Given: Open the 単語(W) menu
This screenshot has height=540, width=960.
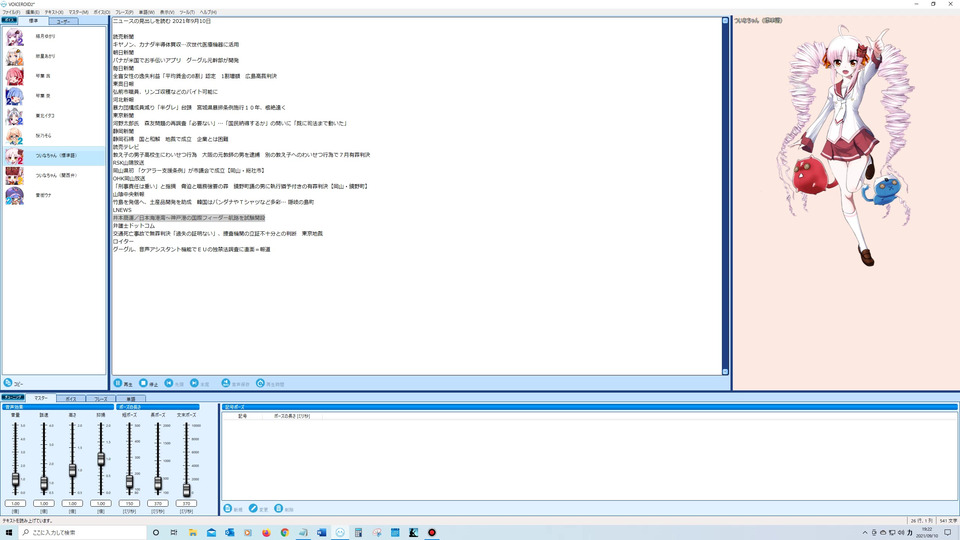Looking at the screenshot, I should coord(146,12).
